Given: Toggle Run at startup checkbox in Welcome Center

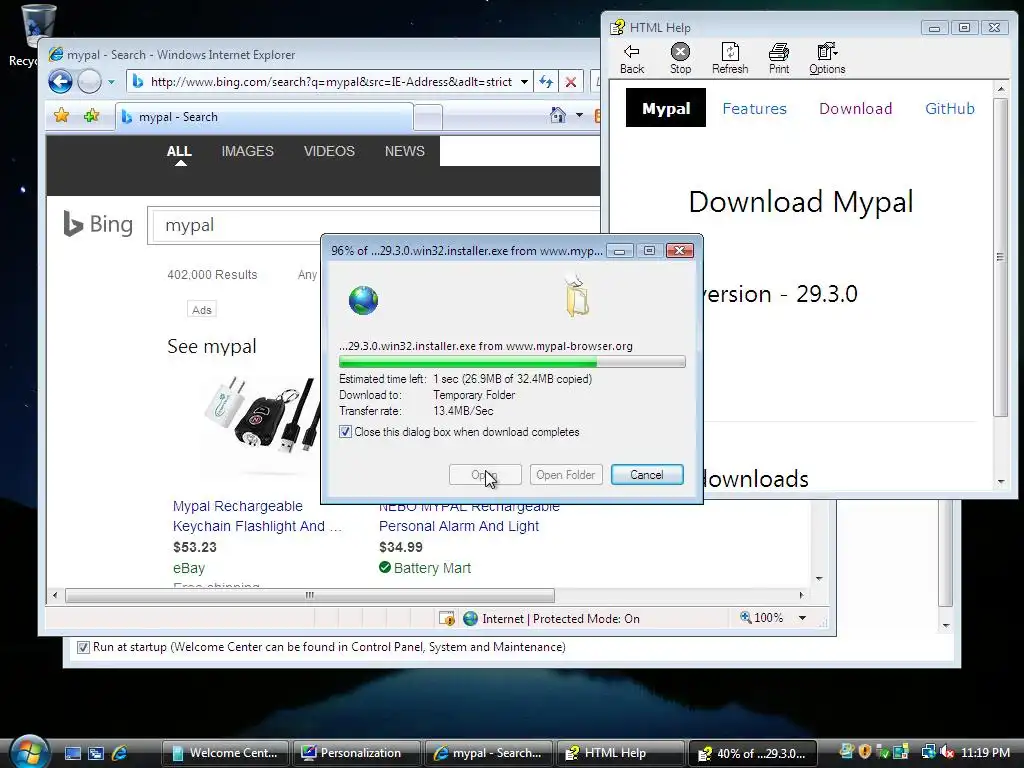Looking at the screenshot, I should [83, 647].
